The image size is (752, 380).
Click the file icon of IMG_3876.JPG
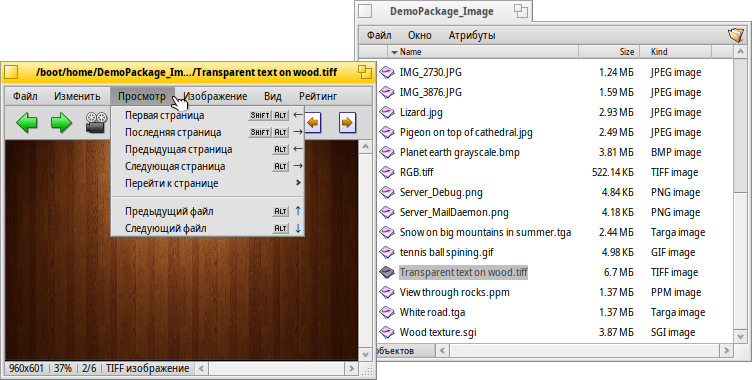(x=387, y=92)
